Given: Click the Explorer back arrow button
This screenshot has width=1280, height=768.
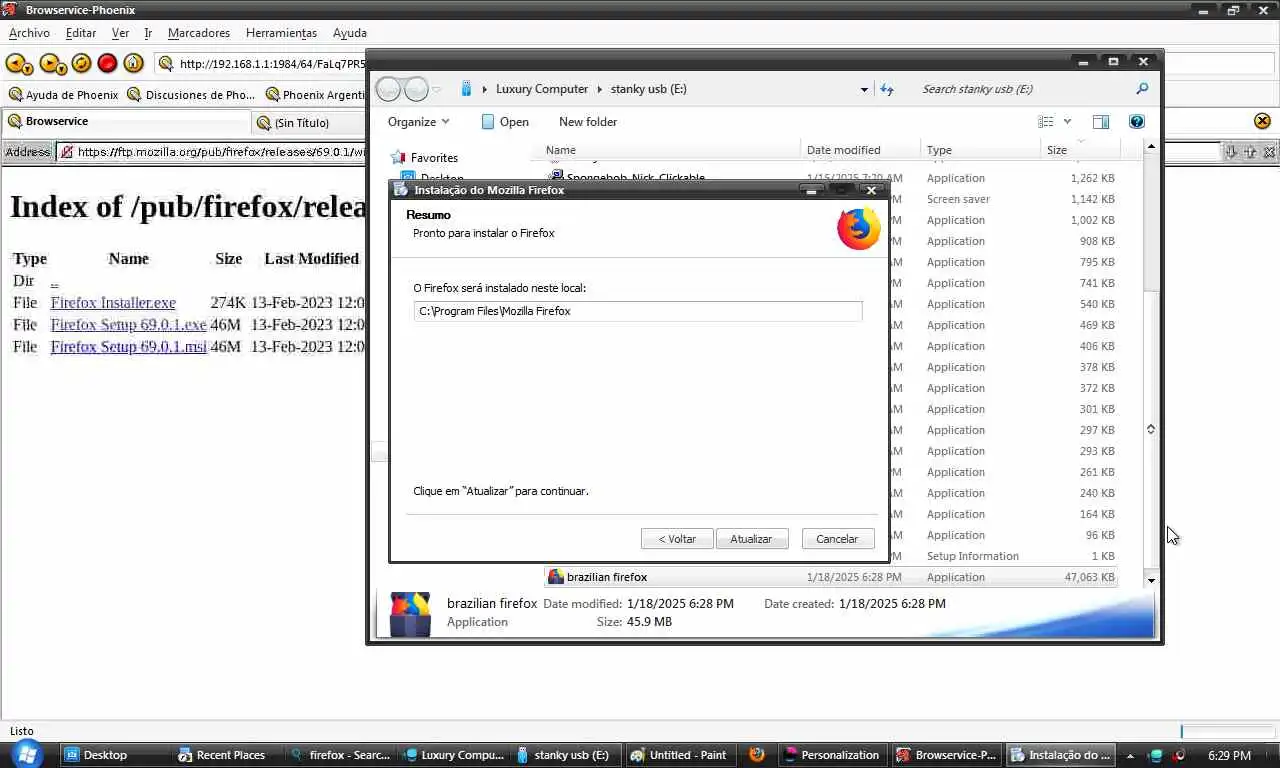Looking at the screenshot, I should pos(388,89).
